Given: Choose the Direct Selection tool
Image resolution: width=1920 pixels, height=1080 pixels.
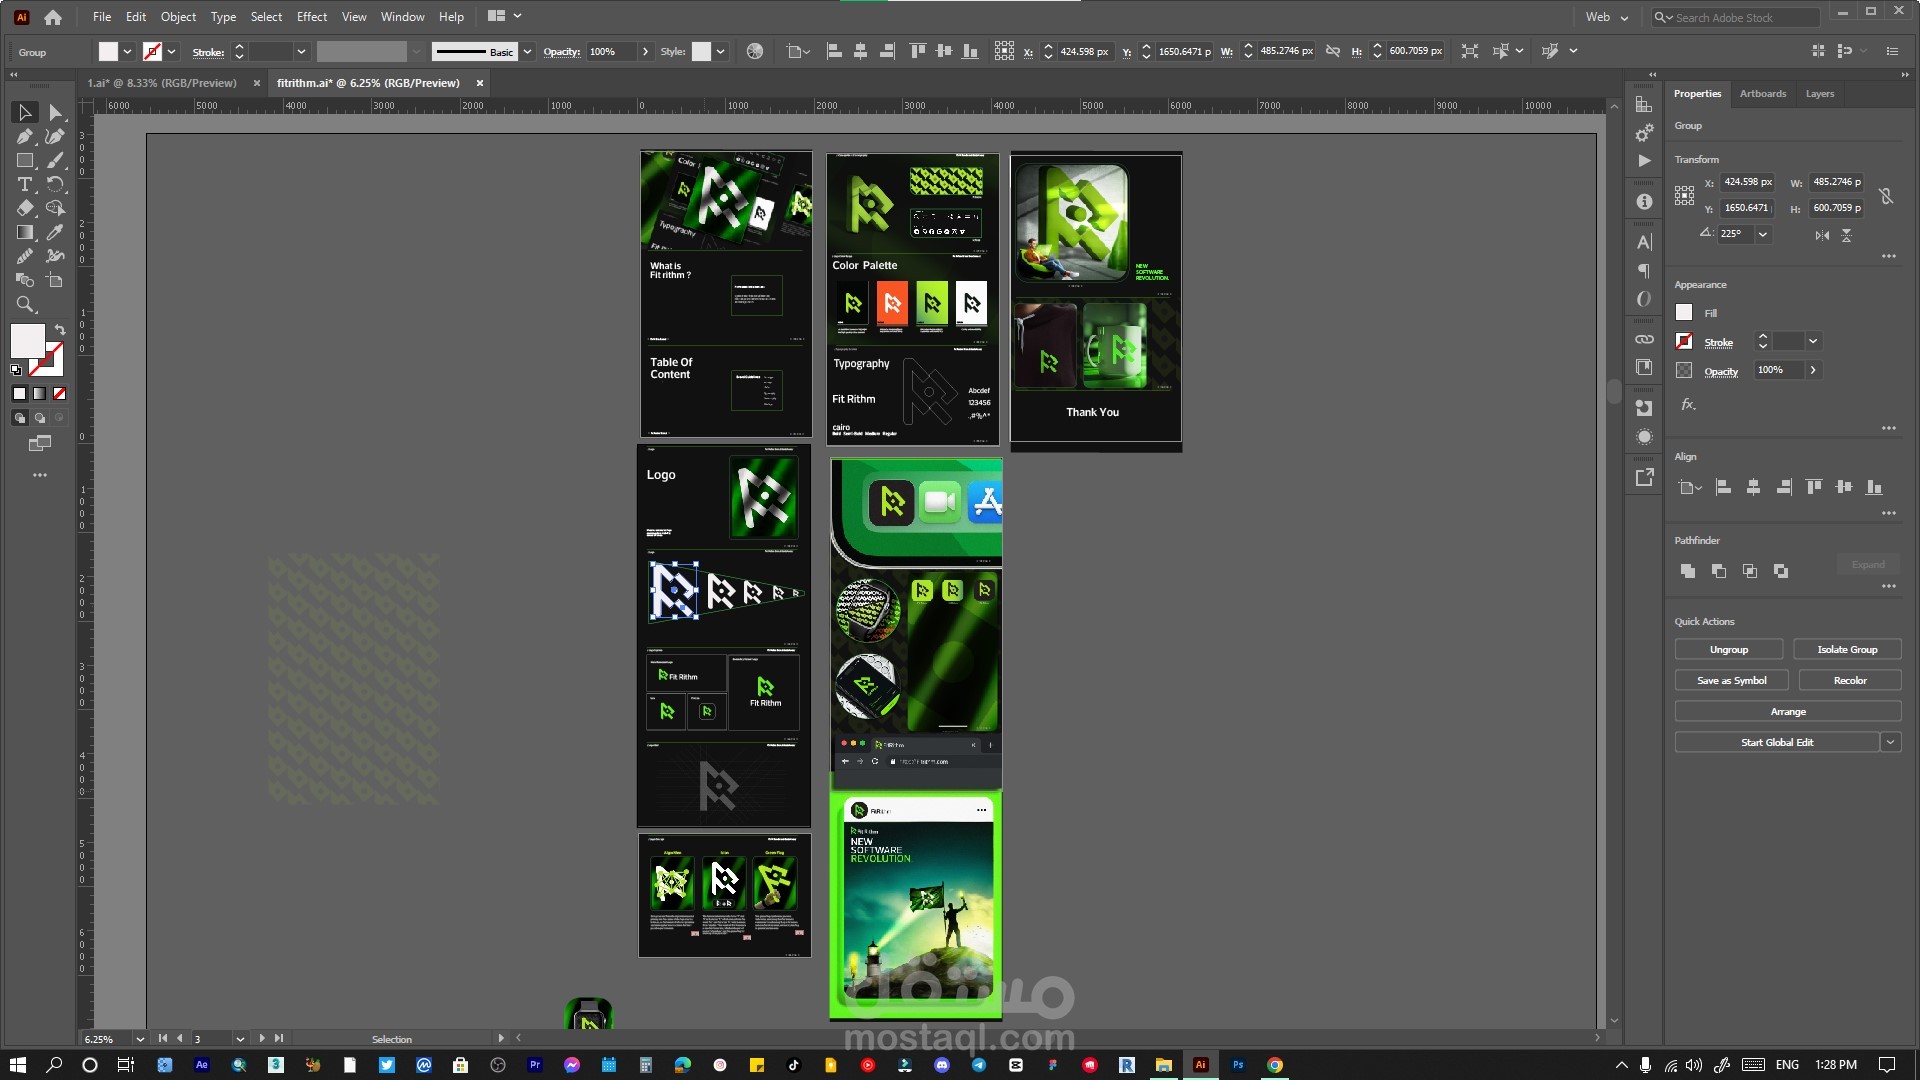Looking at the screenshot, I should (55, 112).
